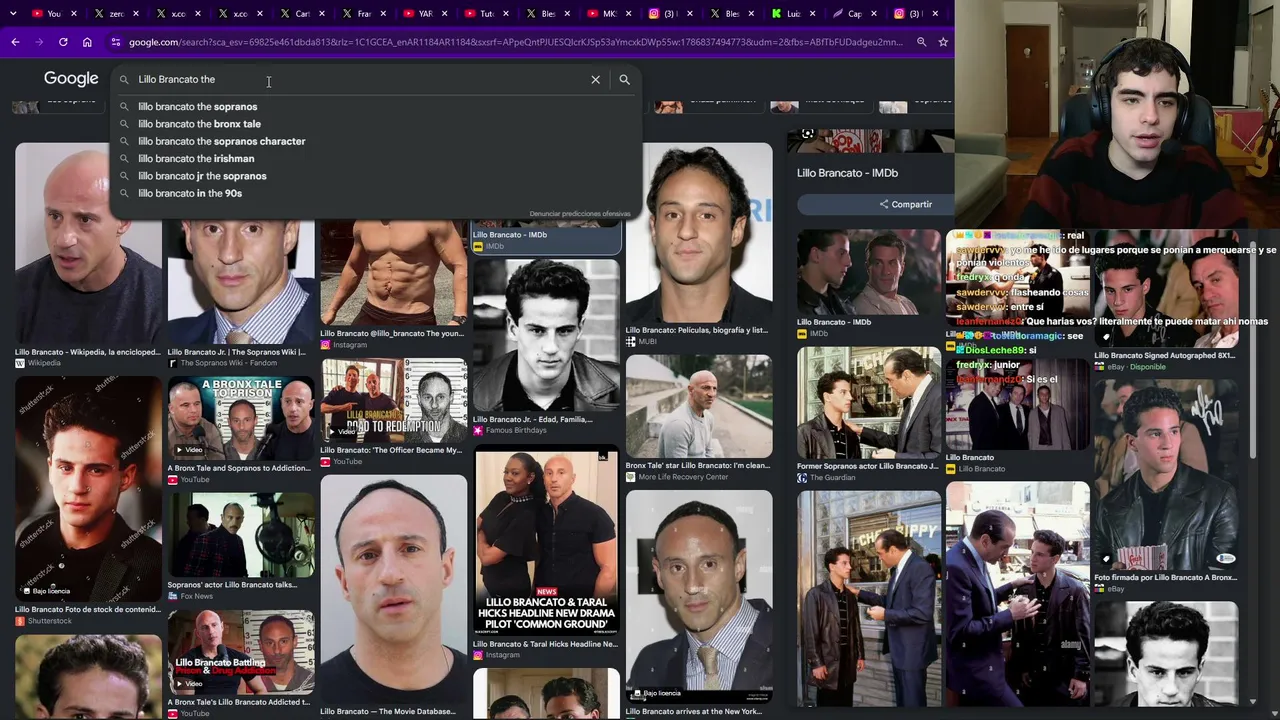Switch to the 'zerc' X tab
The width and height of the screenshot is (1280, 720).
(x=111, y=14)
